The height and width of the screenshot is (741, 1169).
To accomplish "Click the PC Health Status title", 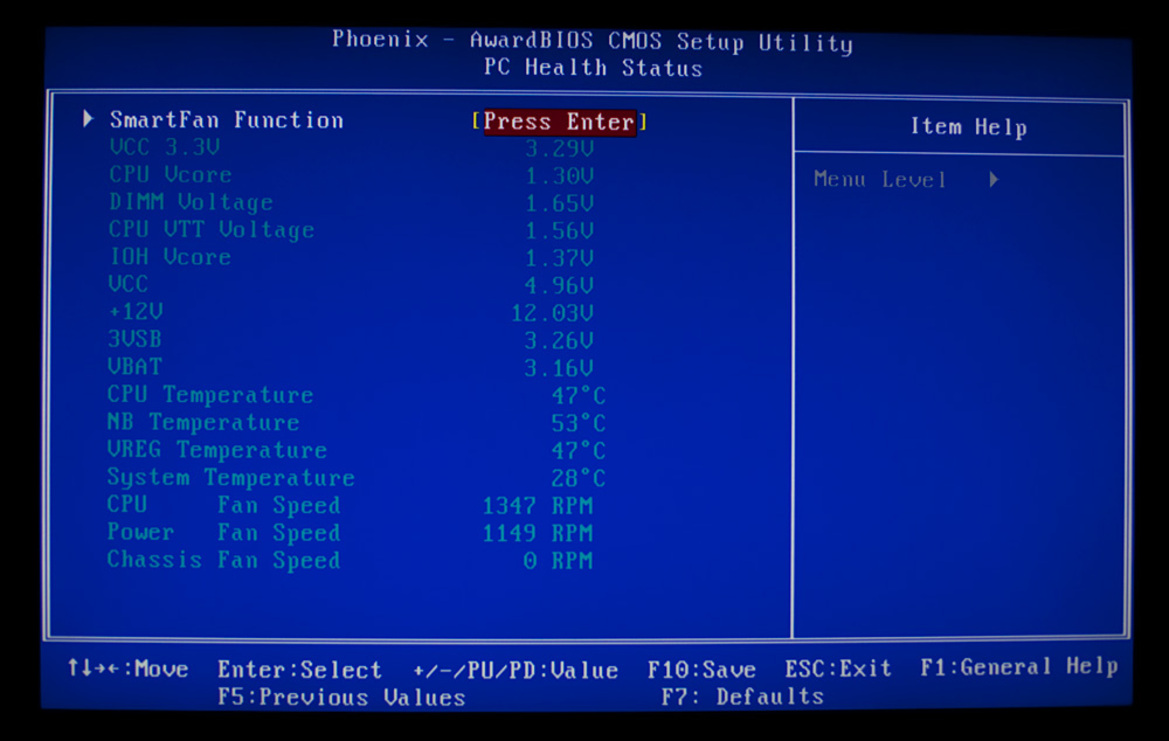I will [x=593, y=68].
